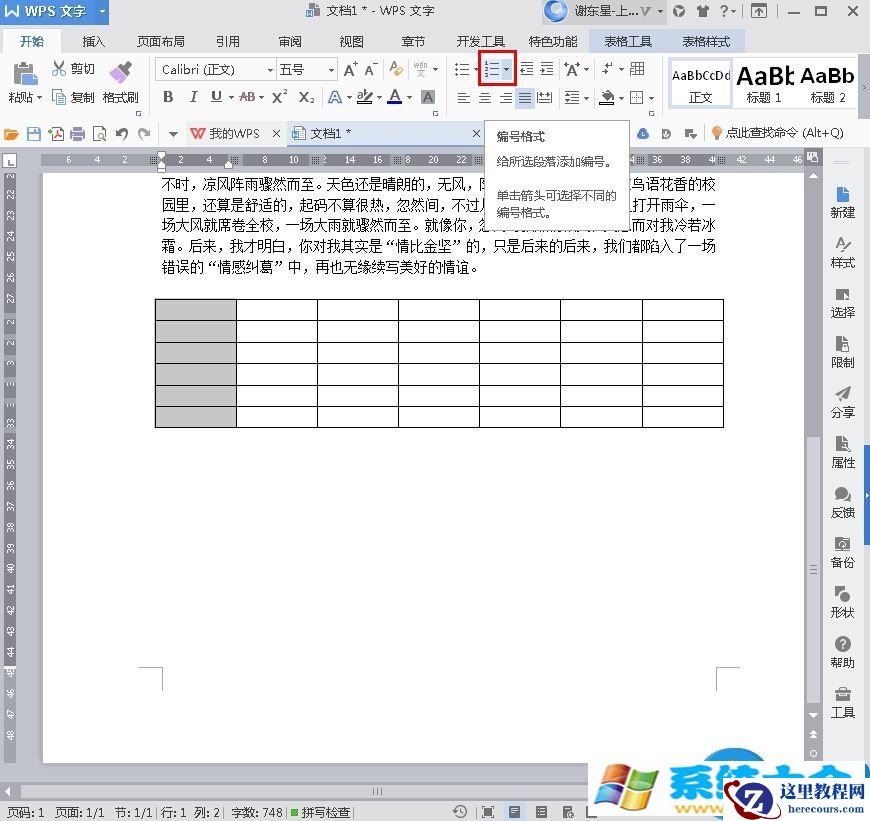Open the Print Preview icon

[x=100, y=133]
